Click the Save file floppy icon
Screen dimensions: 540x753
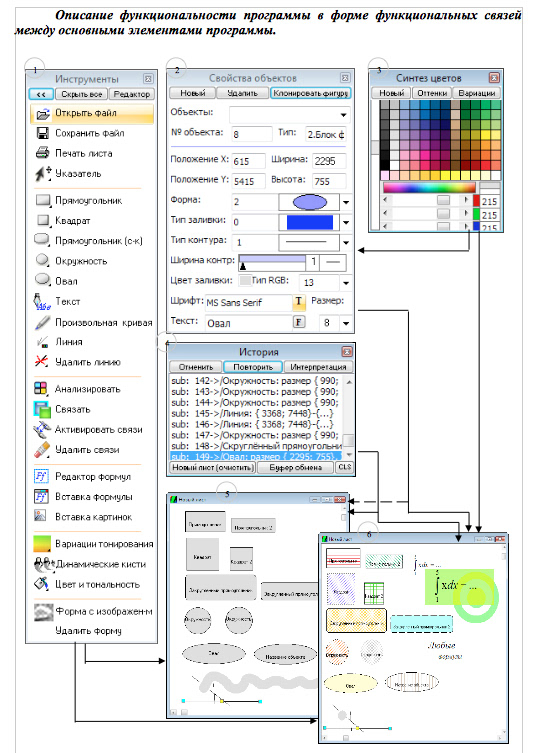pos(43,133)
